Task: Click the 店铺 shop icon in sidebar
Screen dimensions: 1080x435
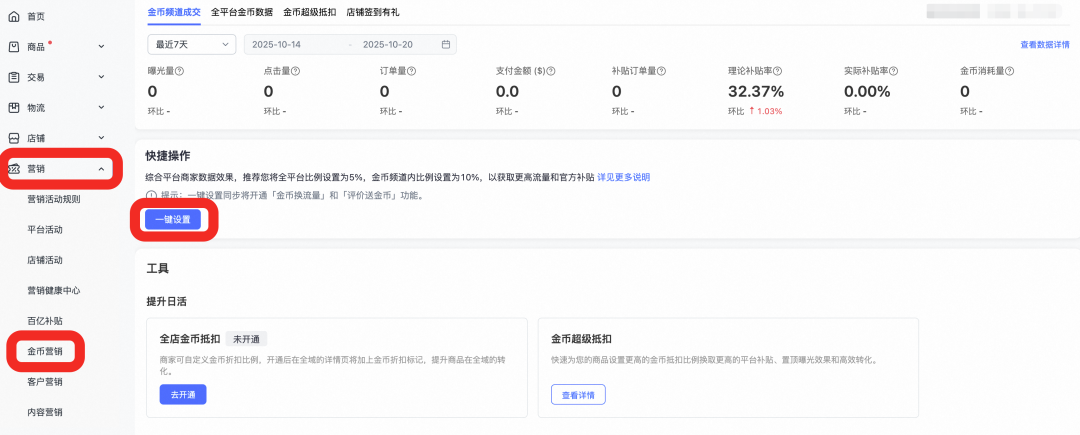Action: [14, 138]
